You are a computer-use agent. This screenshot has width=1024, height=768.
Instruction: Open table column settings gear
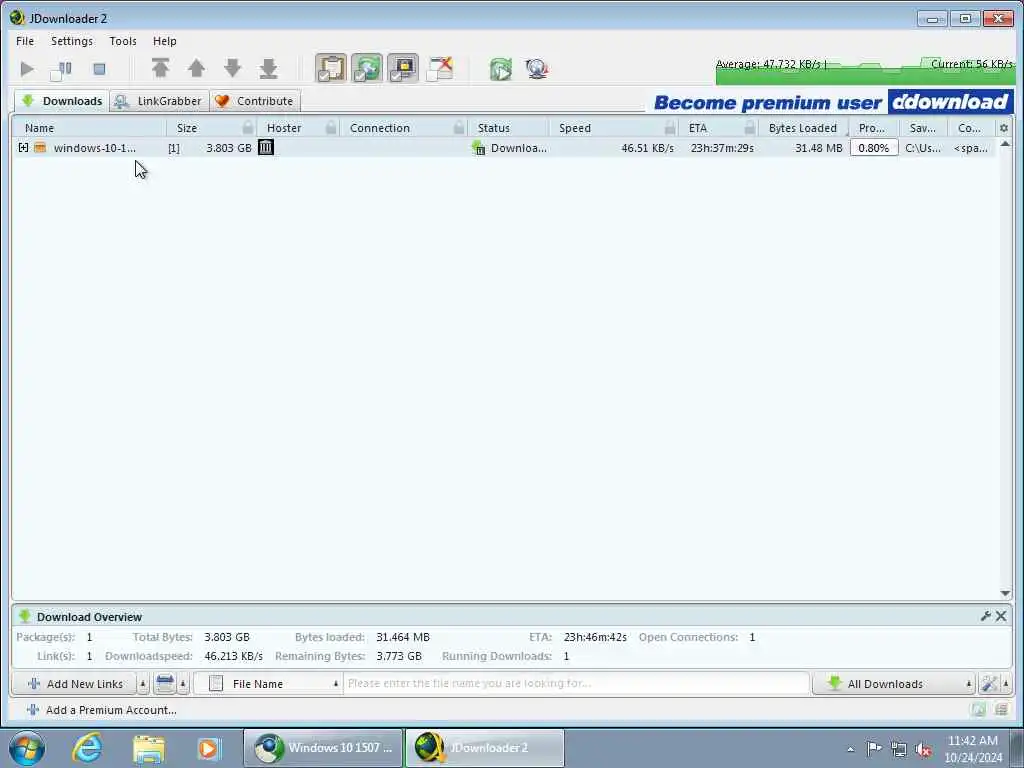click(x=1004, y=128)
